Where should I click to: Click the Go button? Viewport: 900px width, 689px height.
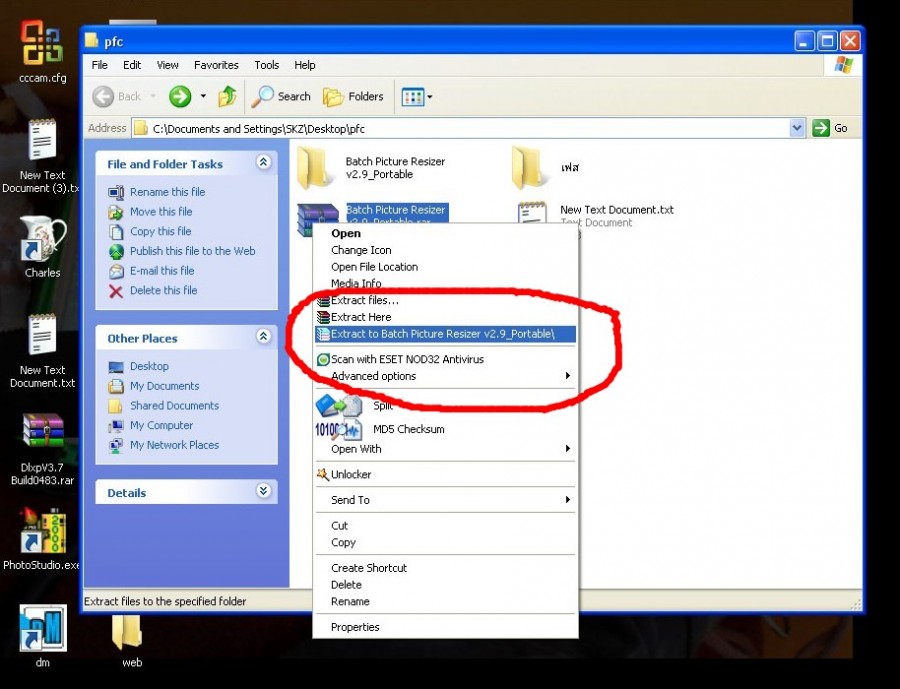tap(830, 128)
